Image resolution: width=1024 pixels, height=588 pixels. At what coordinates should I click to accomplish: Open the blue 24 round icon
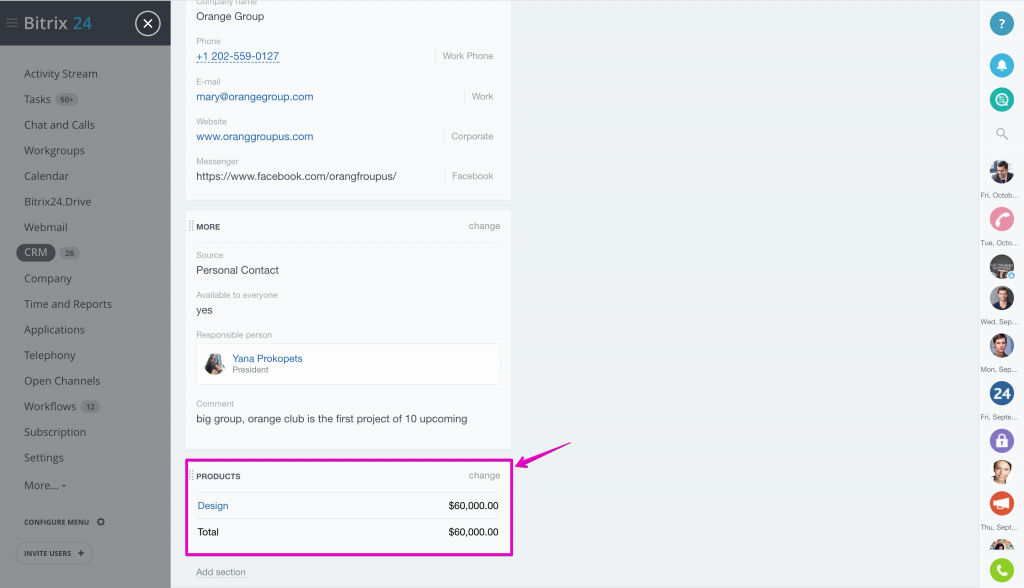[x=1001, y=393]
